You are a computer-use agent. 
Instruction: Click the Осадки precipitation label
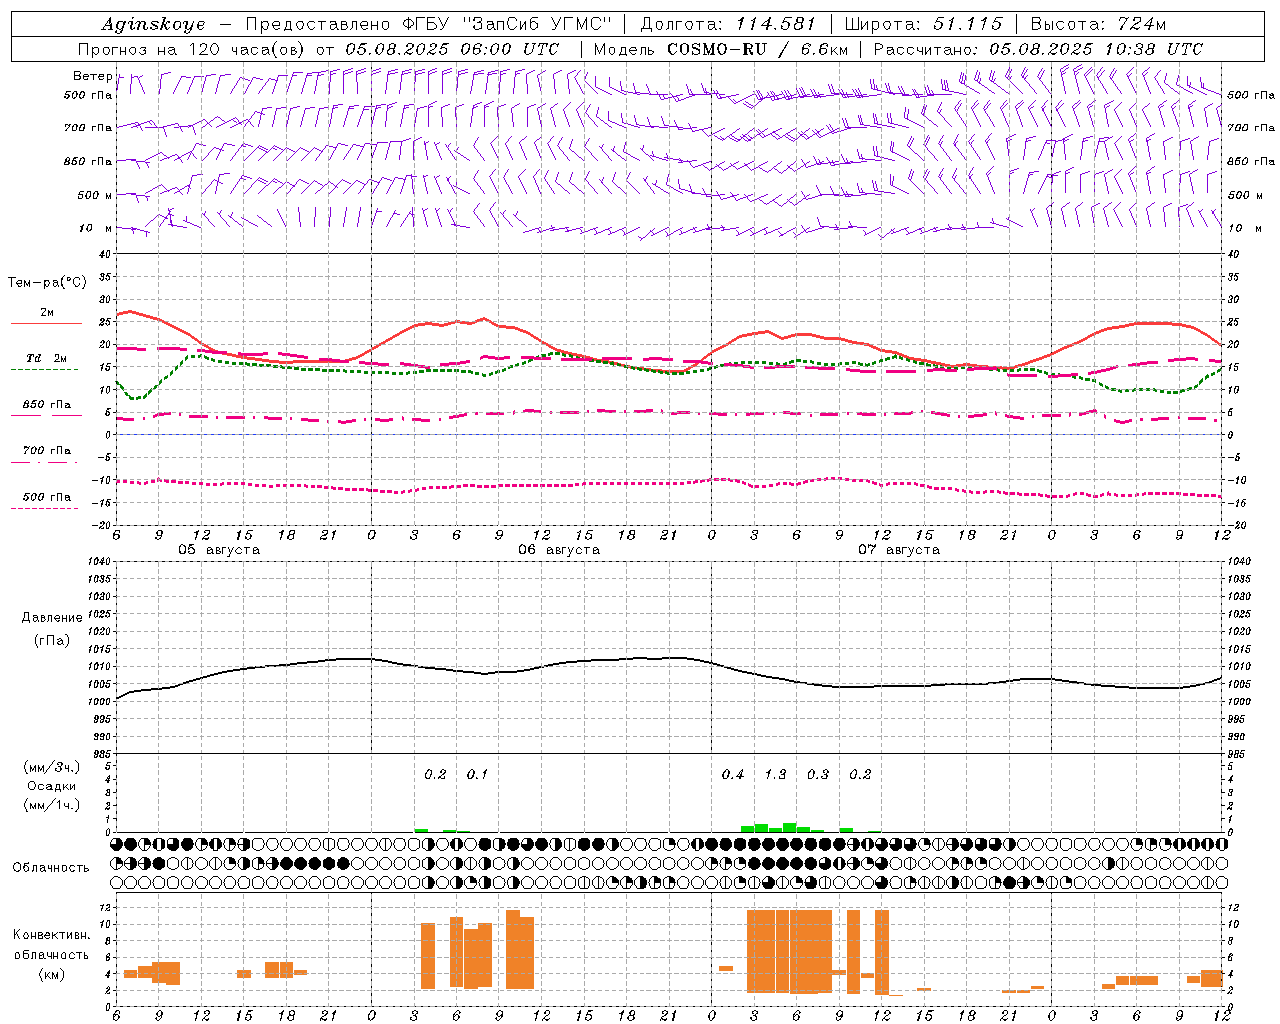[x=52, y=786]
